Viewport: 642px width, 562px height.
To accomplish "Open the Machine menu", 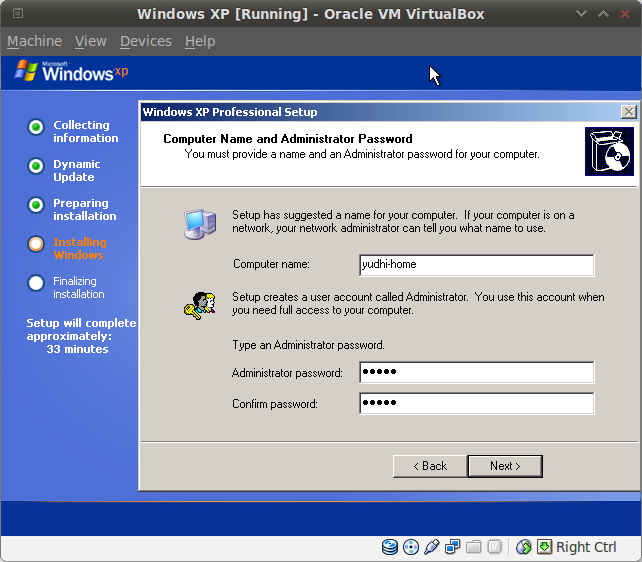I will (x=34, y=41).
